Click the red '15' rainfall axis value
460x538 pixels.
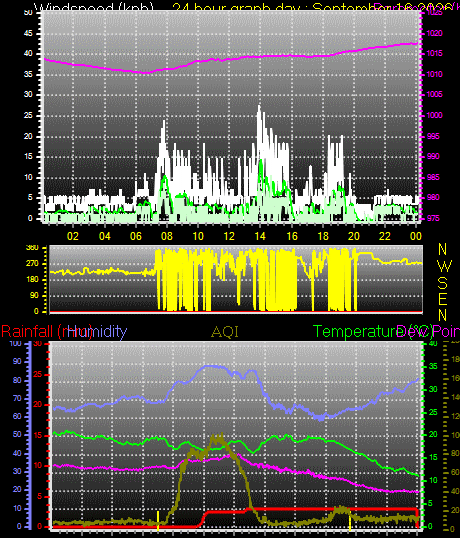37,435
